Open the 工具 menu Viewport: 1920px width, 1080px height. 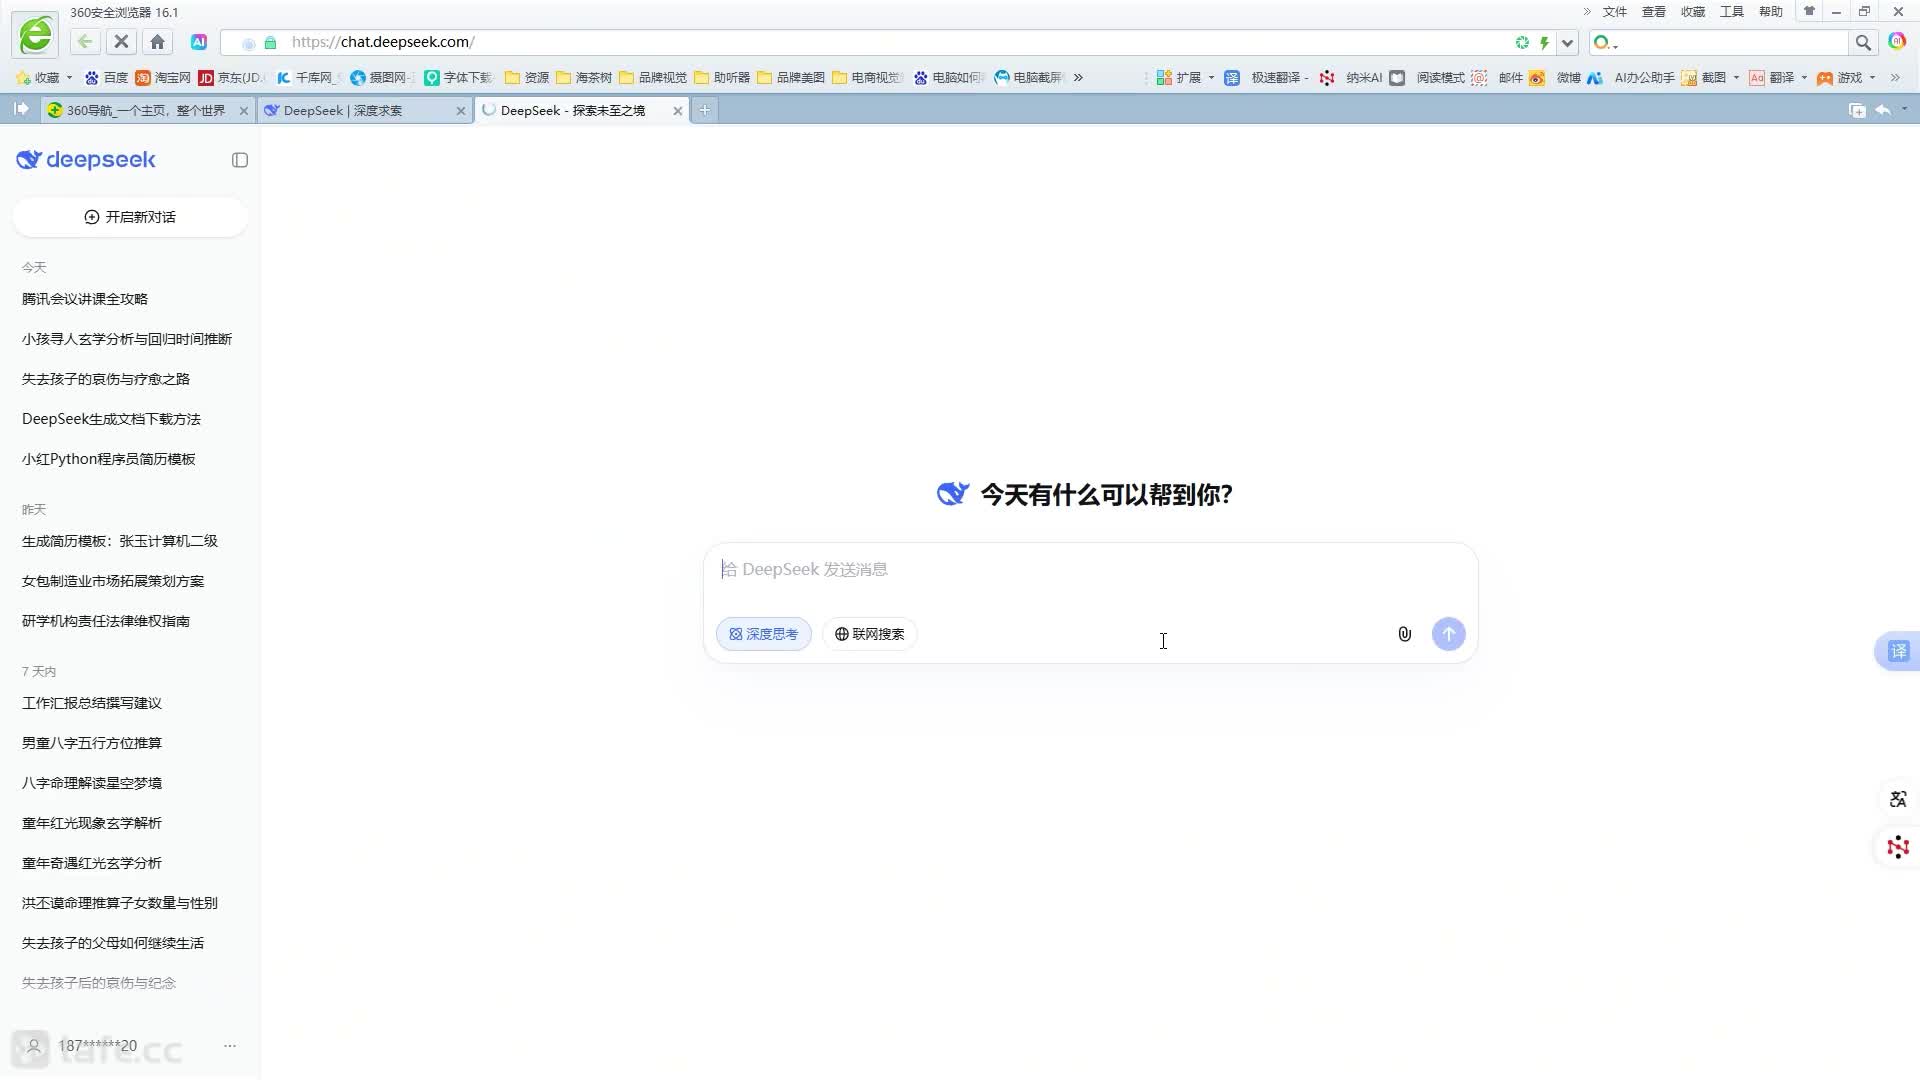1732,12
